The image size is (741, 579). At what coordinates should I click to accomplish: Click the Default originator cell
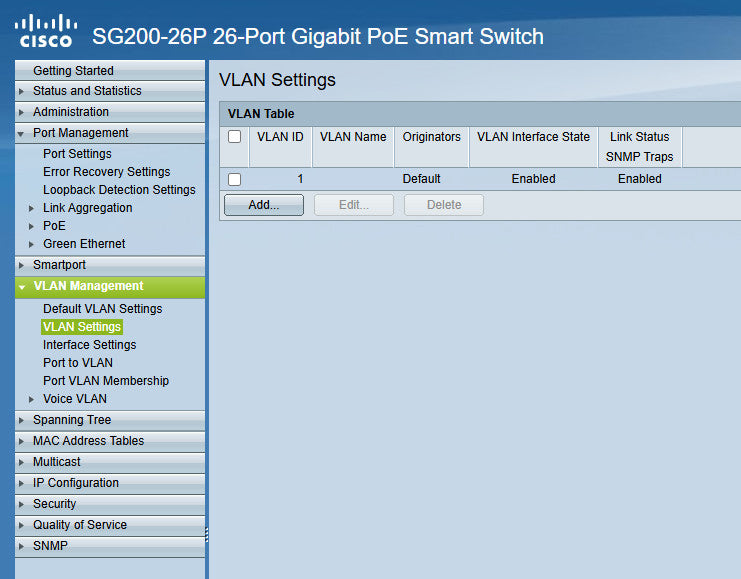421,179
